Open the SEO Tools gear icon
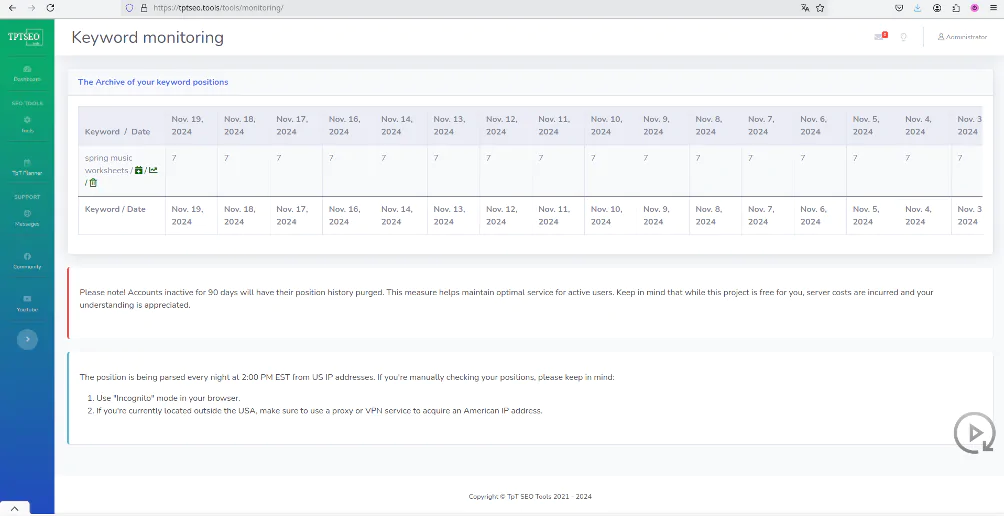This screenshot has width=1004, height=516. pyautogui.click(x=27, y=120)
